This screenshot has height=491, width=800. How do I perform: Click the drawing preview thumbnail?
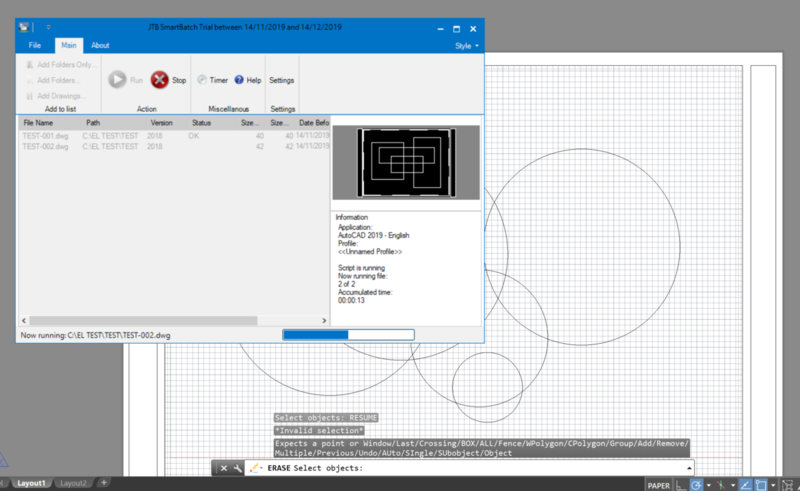click(405, 162)
